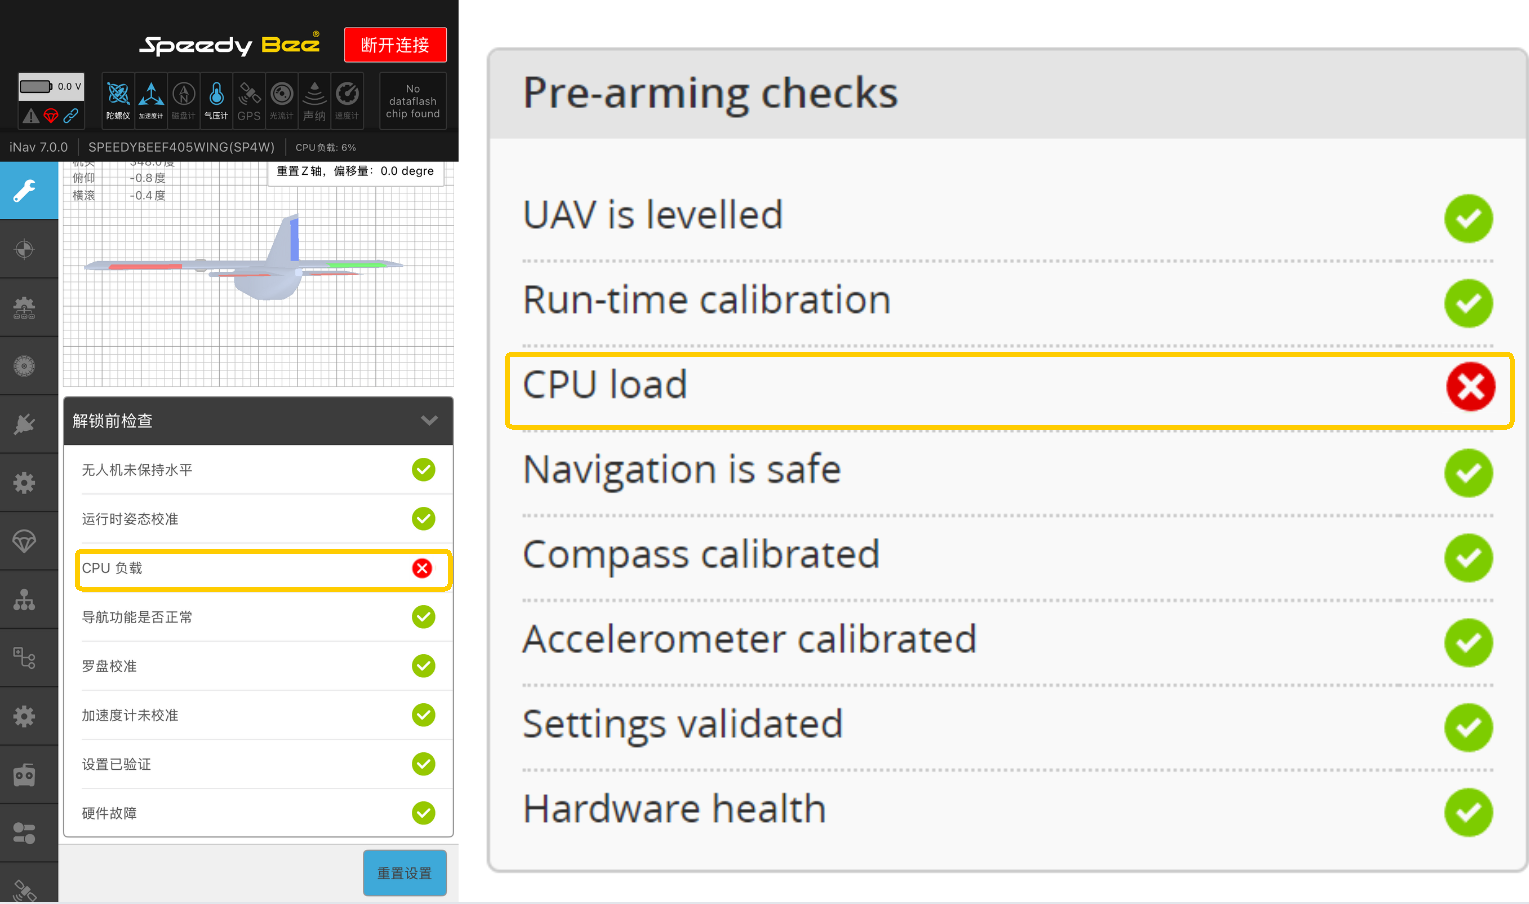
Task: Click the barometer thermometer sensor icon
Action: pyautogui.click(x=216, y=100)
